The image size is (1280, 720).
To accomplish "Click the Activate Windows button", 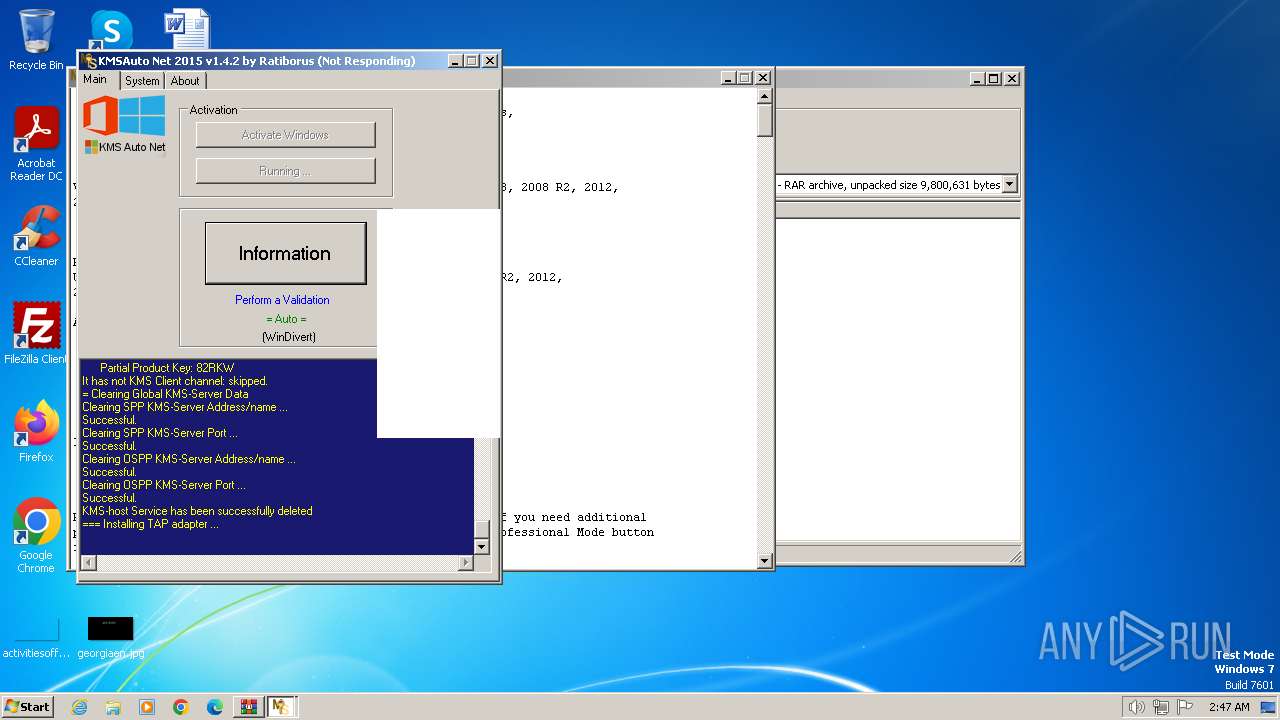I will click(285, 135).
